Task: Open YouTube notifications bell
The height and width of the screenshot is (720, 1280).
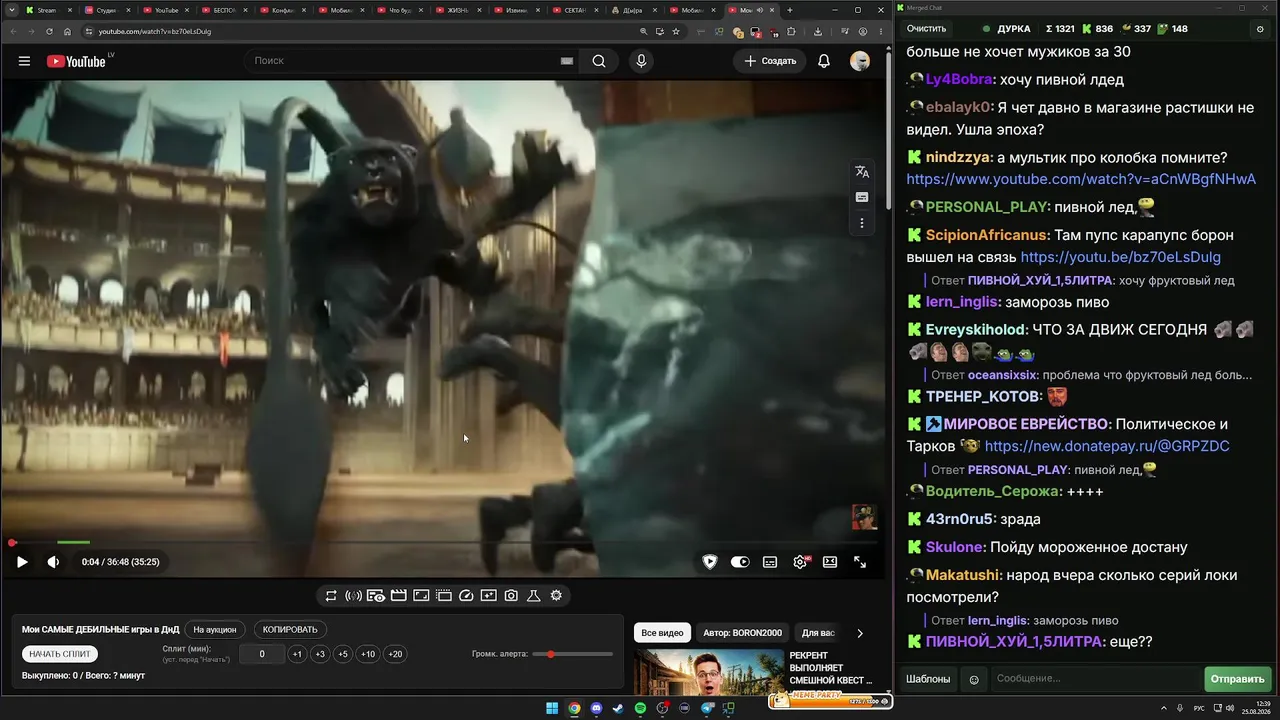Action: (x=824, y=61)
